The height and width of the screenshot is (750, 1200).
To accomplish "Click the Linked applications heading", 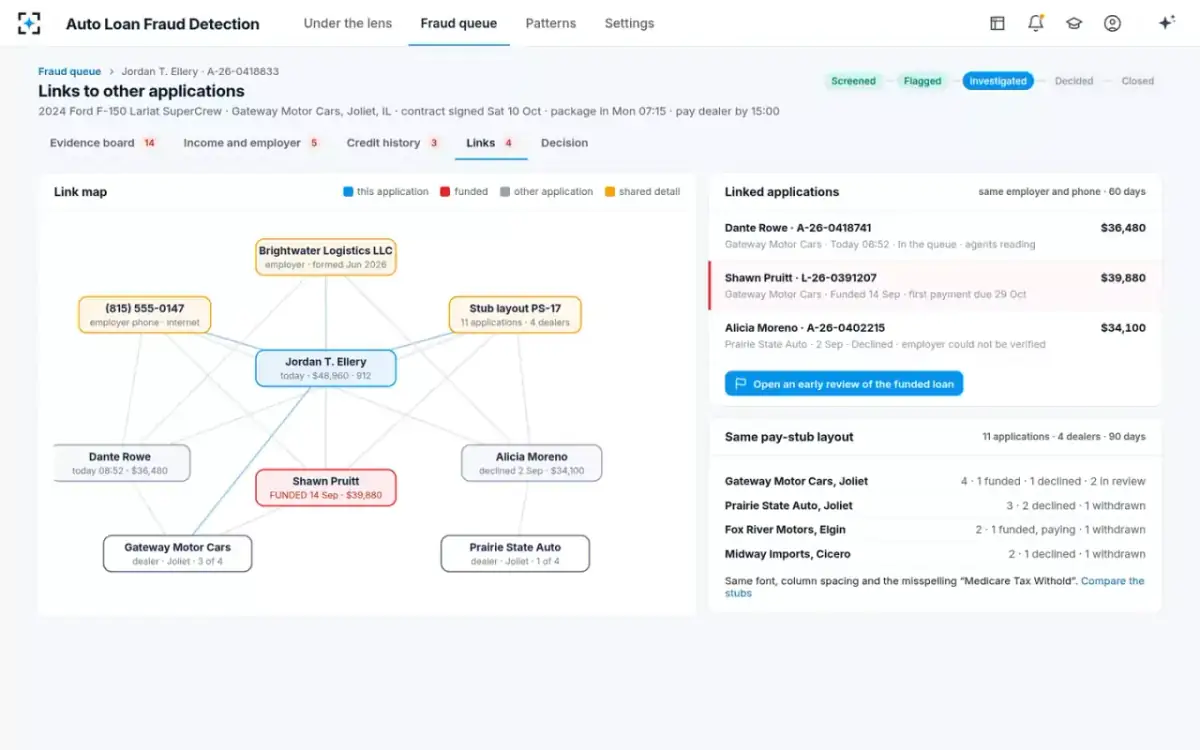I will pos(782,192).
